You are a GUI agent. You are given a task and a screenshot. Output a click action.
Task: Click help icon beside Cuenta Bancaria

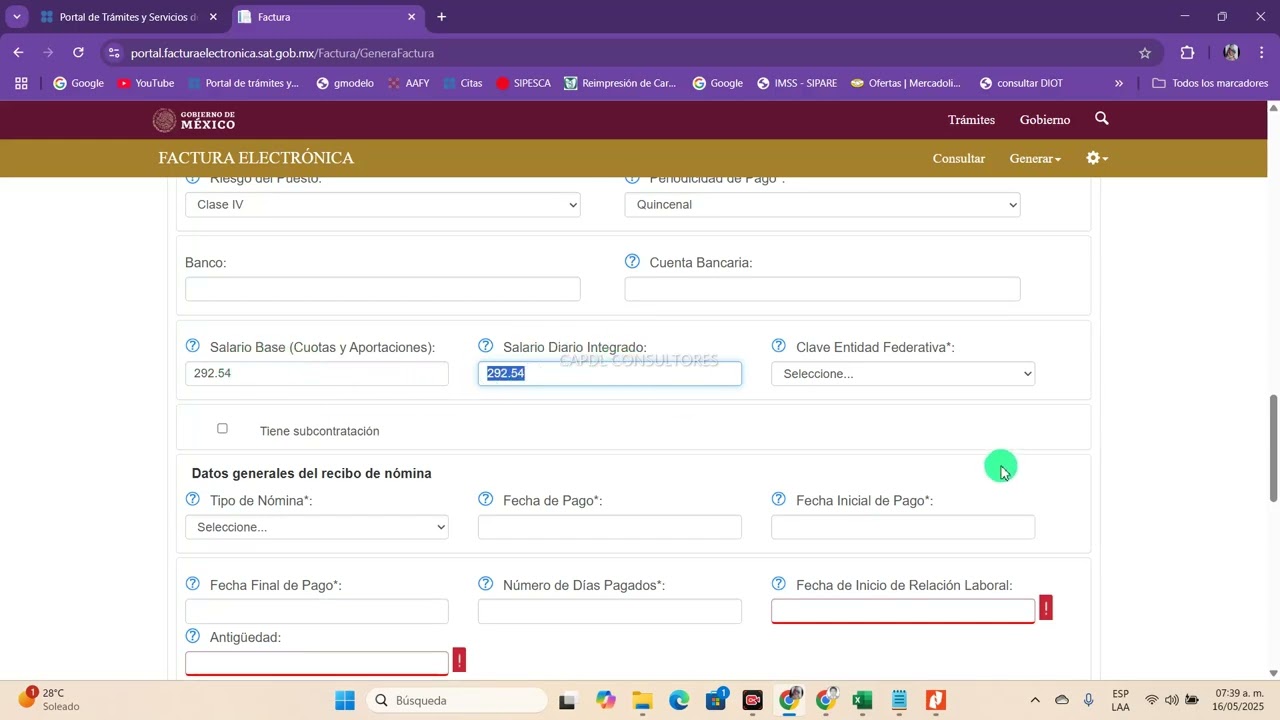(x=632, y=261)
